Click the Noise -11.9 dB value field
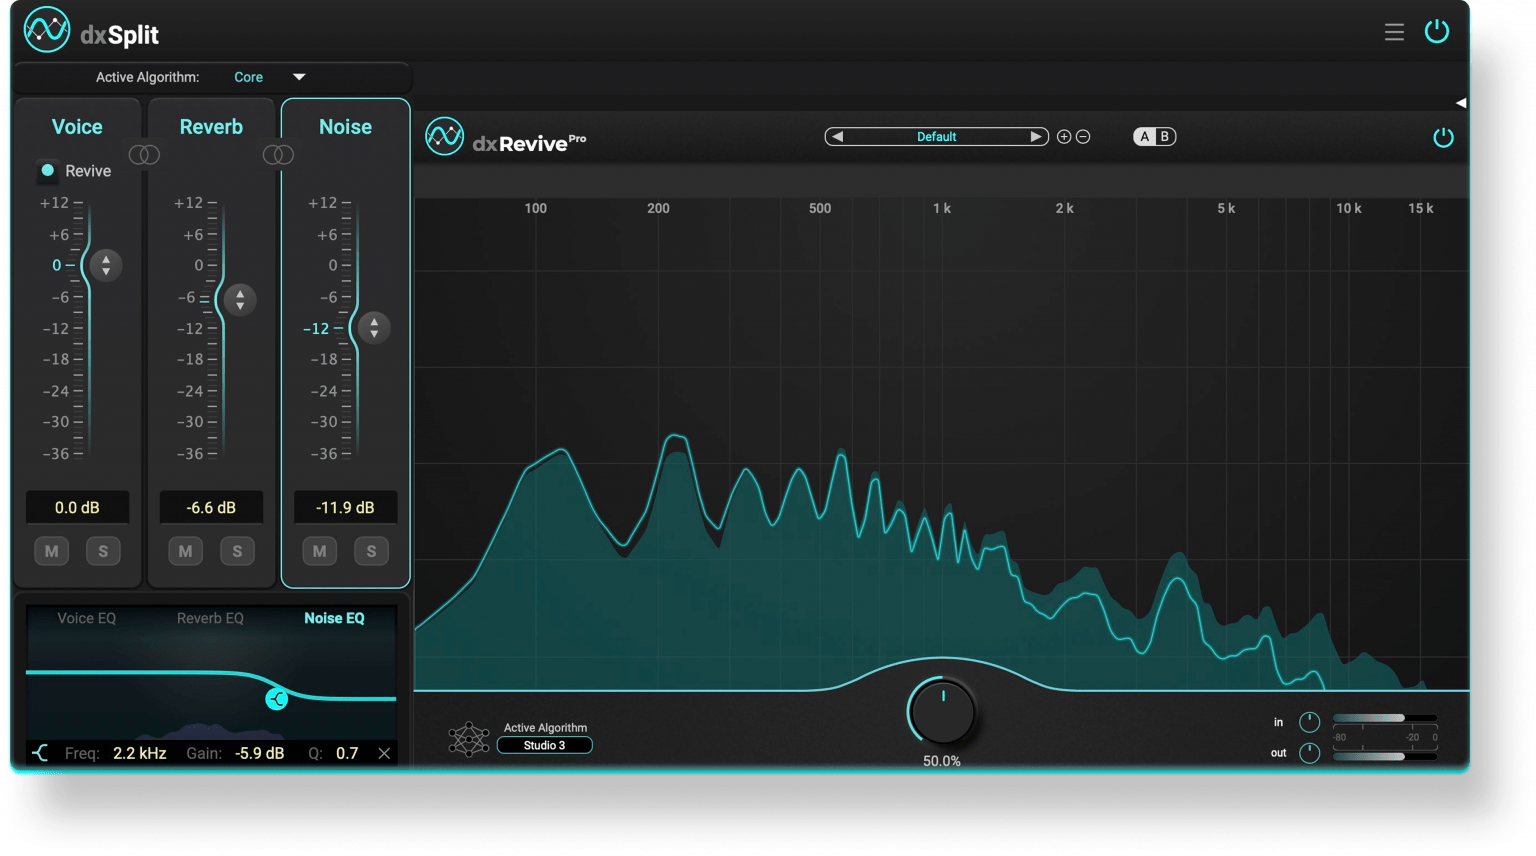1536x856 pixels. pos(345,507)
